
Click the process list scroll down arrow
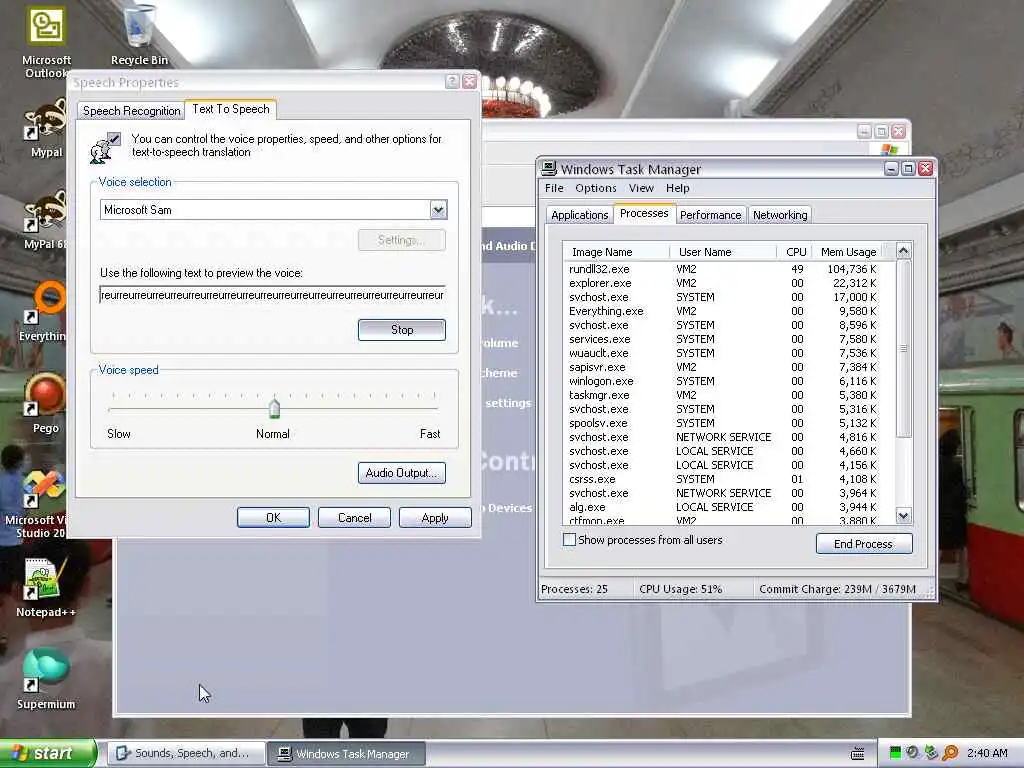(903, 516)
